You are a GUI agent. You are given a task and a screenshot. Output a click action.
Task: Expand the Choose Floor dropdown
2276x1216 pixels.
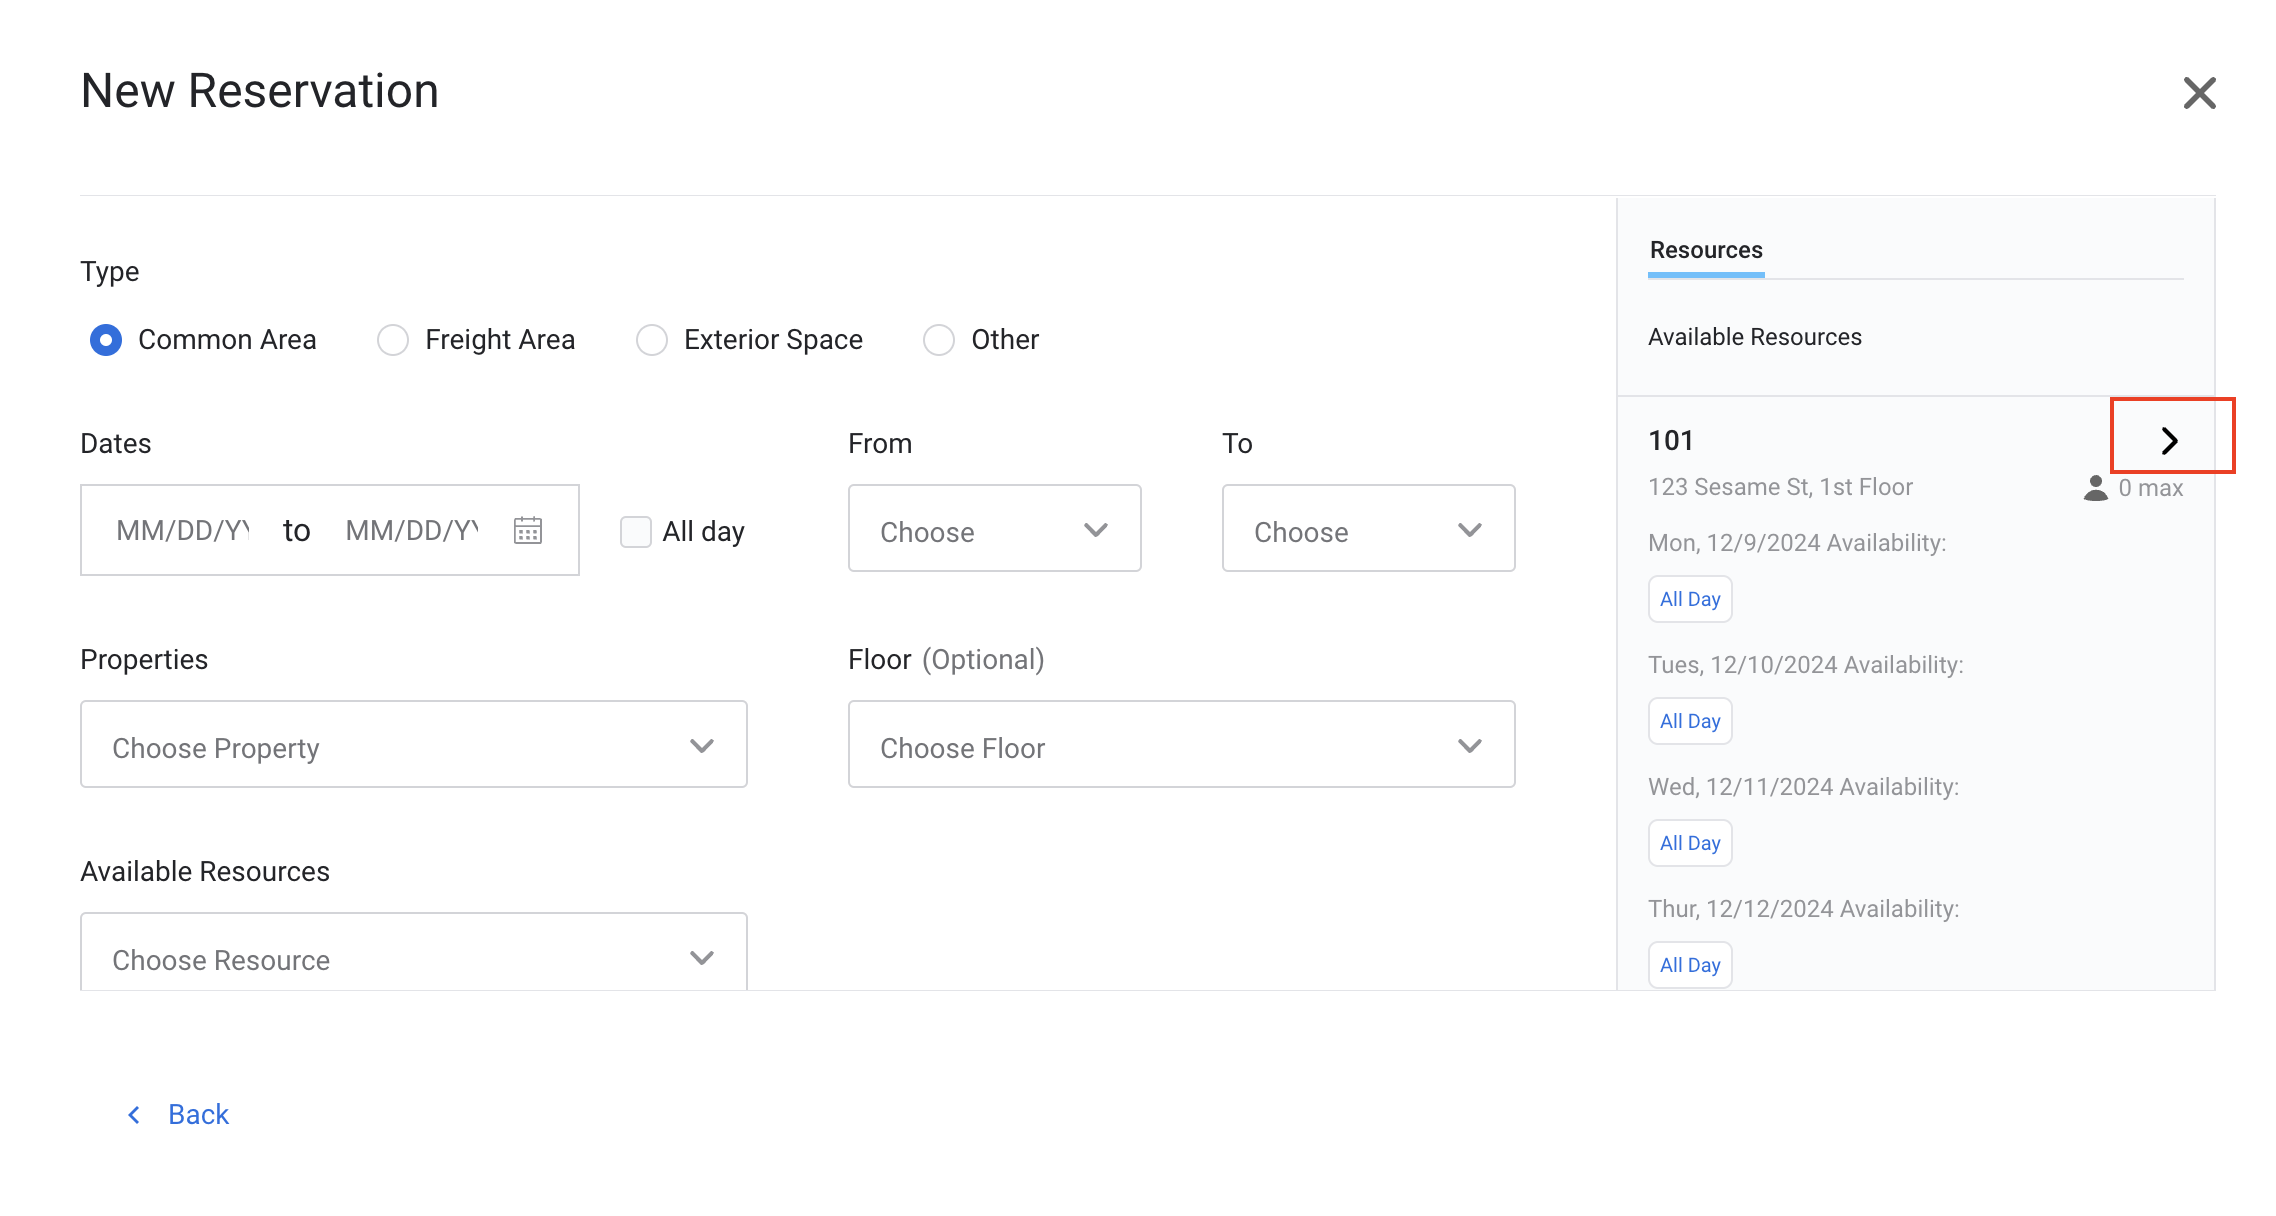click(x=1181, y=745)
